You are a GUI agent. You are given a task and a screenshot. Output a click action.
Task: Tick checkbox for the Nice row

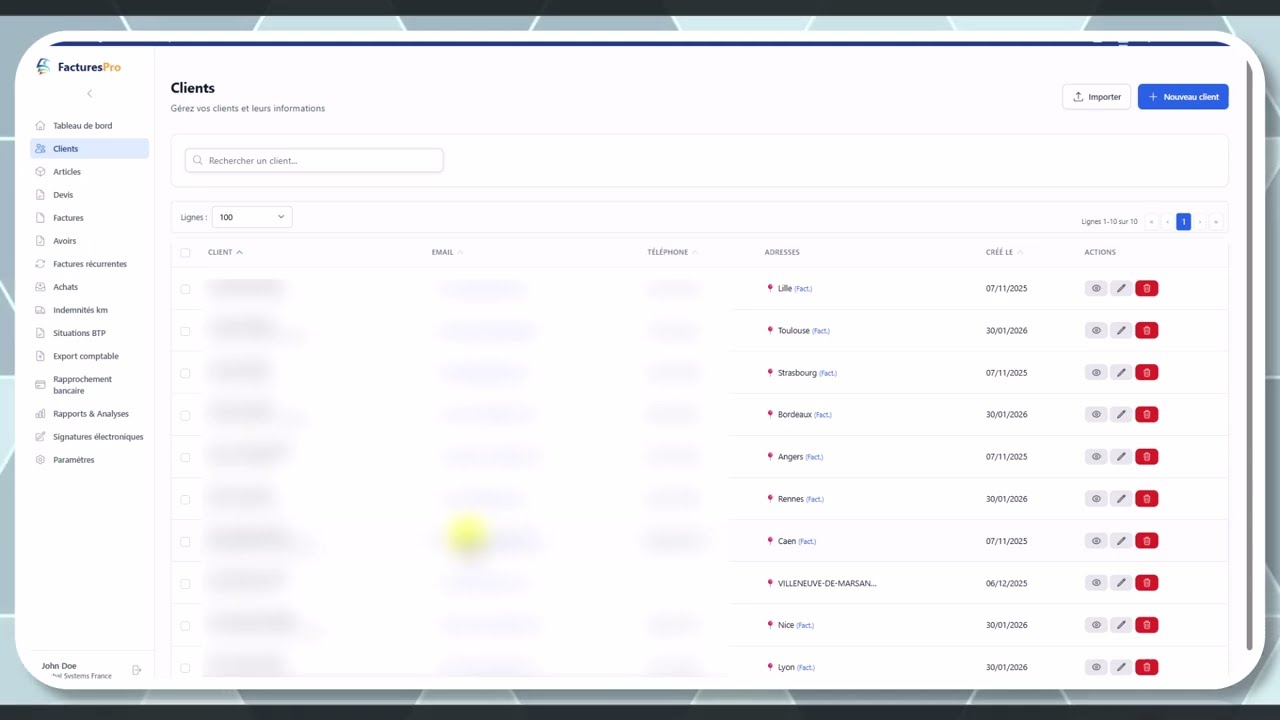coord(185,626)
